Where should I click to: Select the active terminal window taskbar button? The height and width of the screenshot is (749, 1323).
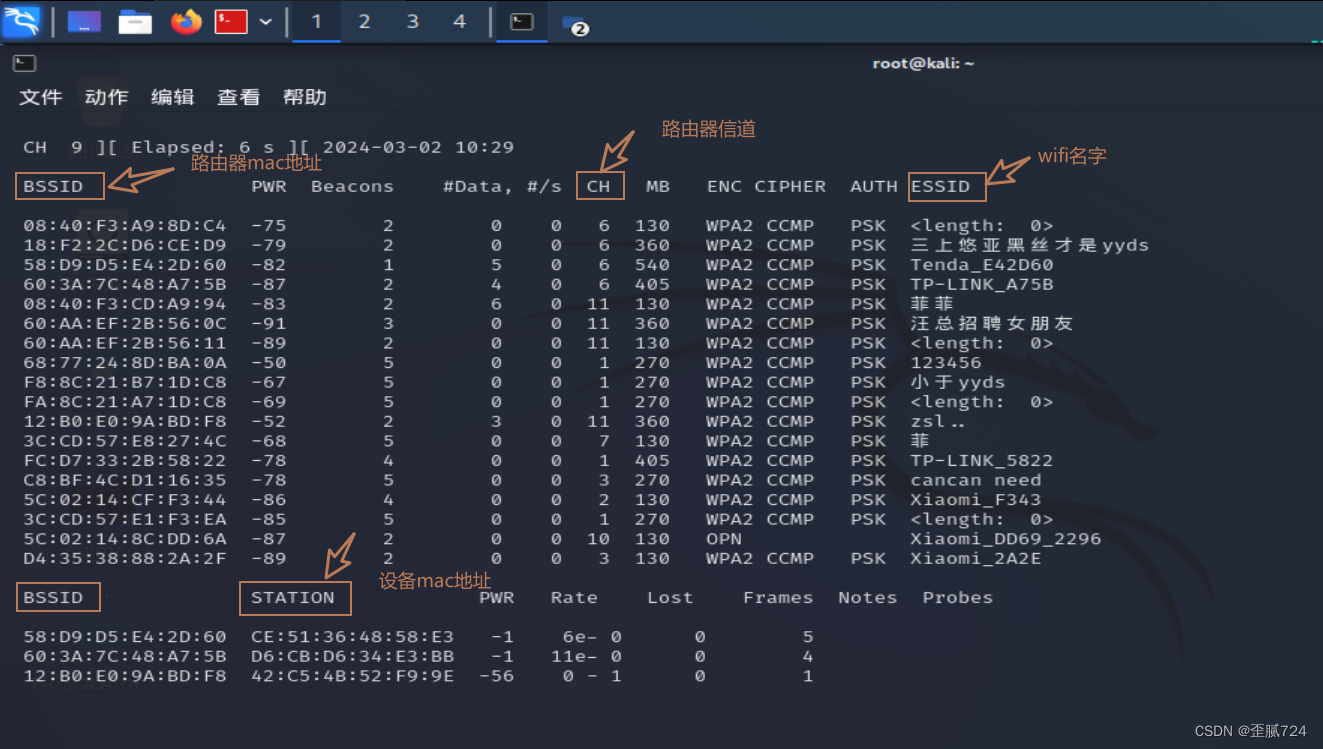click(x=522, y=21)
